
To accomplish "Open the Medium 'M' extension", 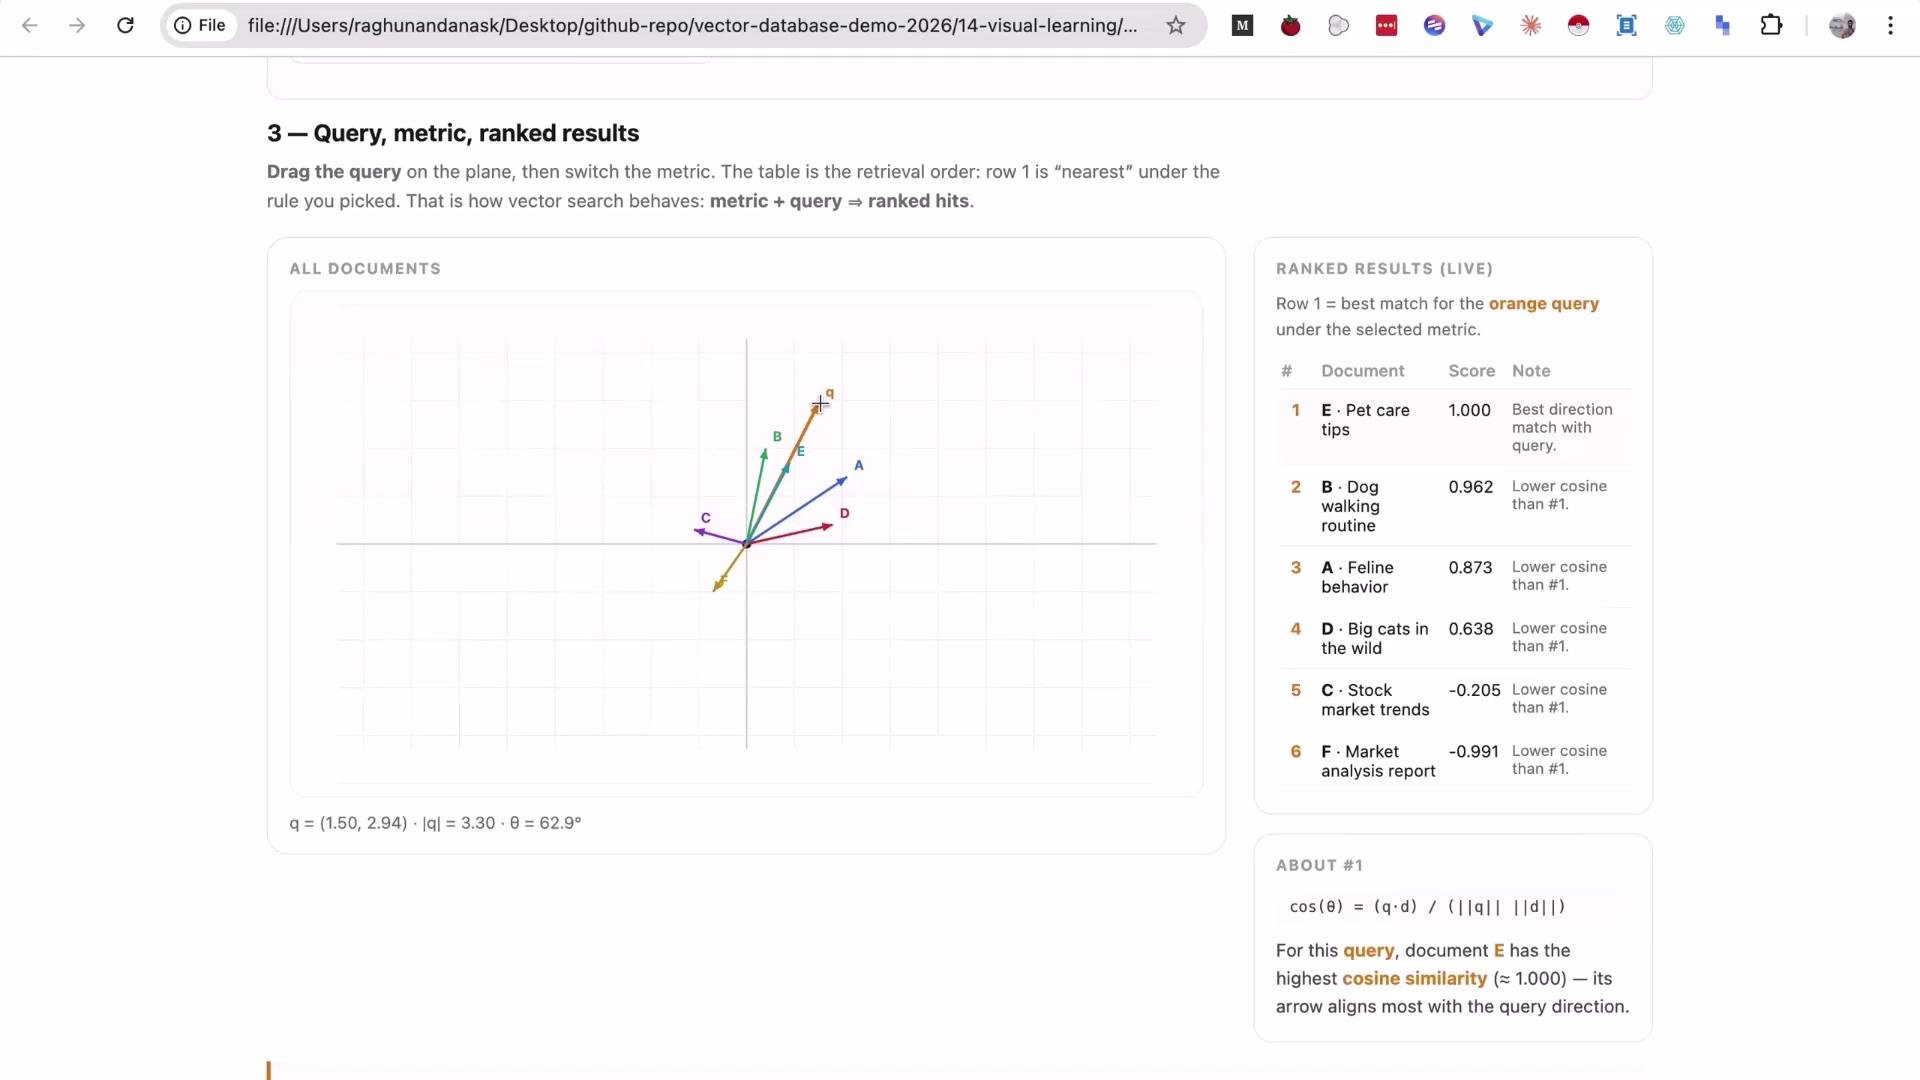I will 1242,26.
